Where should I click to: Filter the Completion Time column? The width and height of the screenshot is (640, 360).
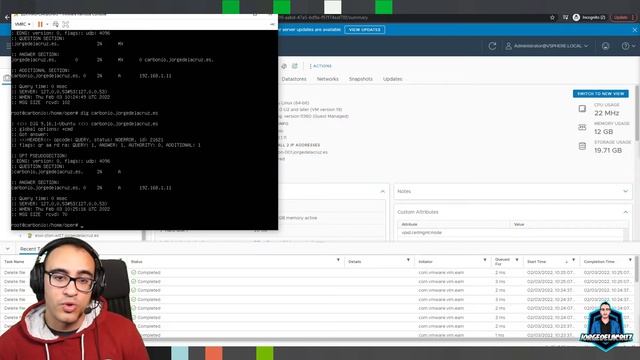click(630, 260)
